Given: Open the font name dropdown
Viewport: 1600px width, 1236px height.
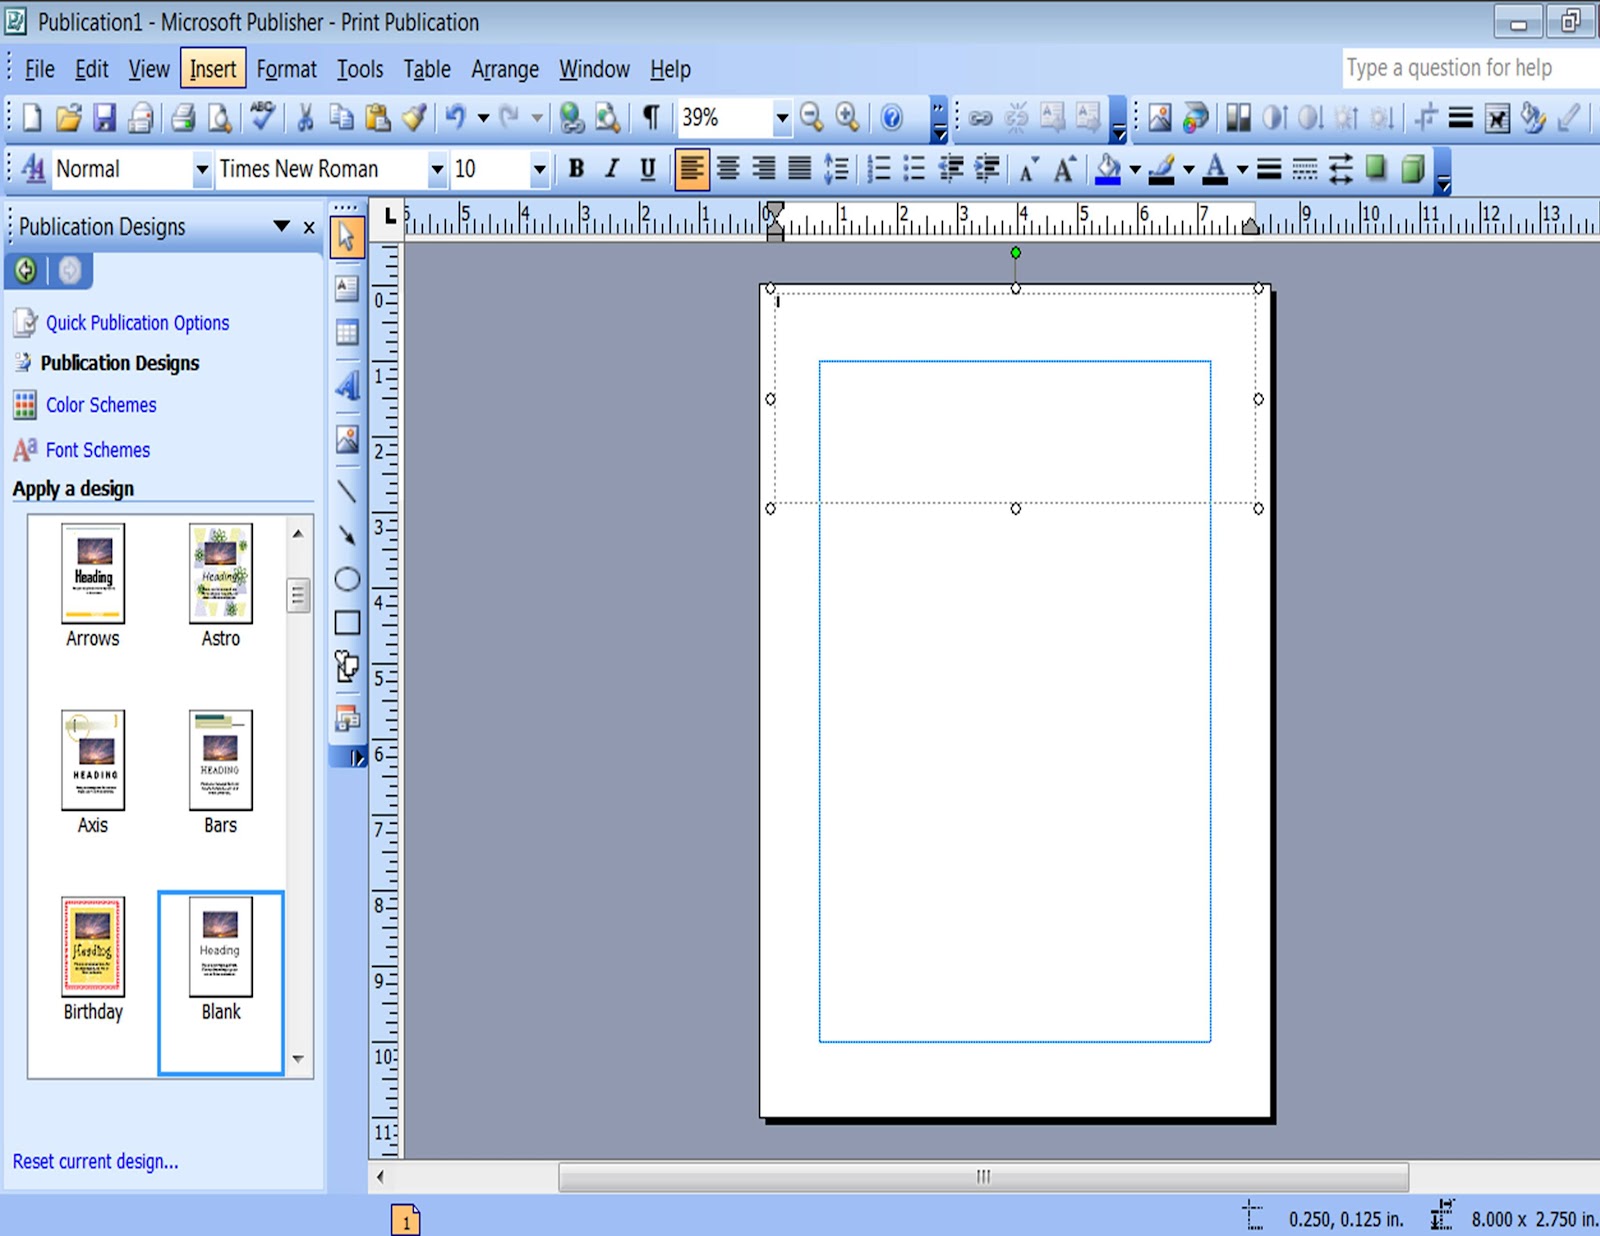Looking at the screenshot, I should tap(437, 169).
